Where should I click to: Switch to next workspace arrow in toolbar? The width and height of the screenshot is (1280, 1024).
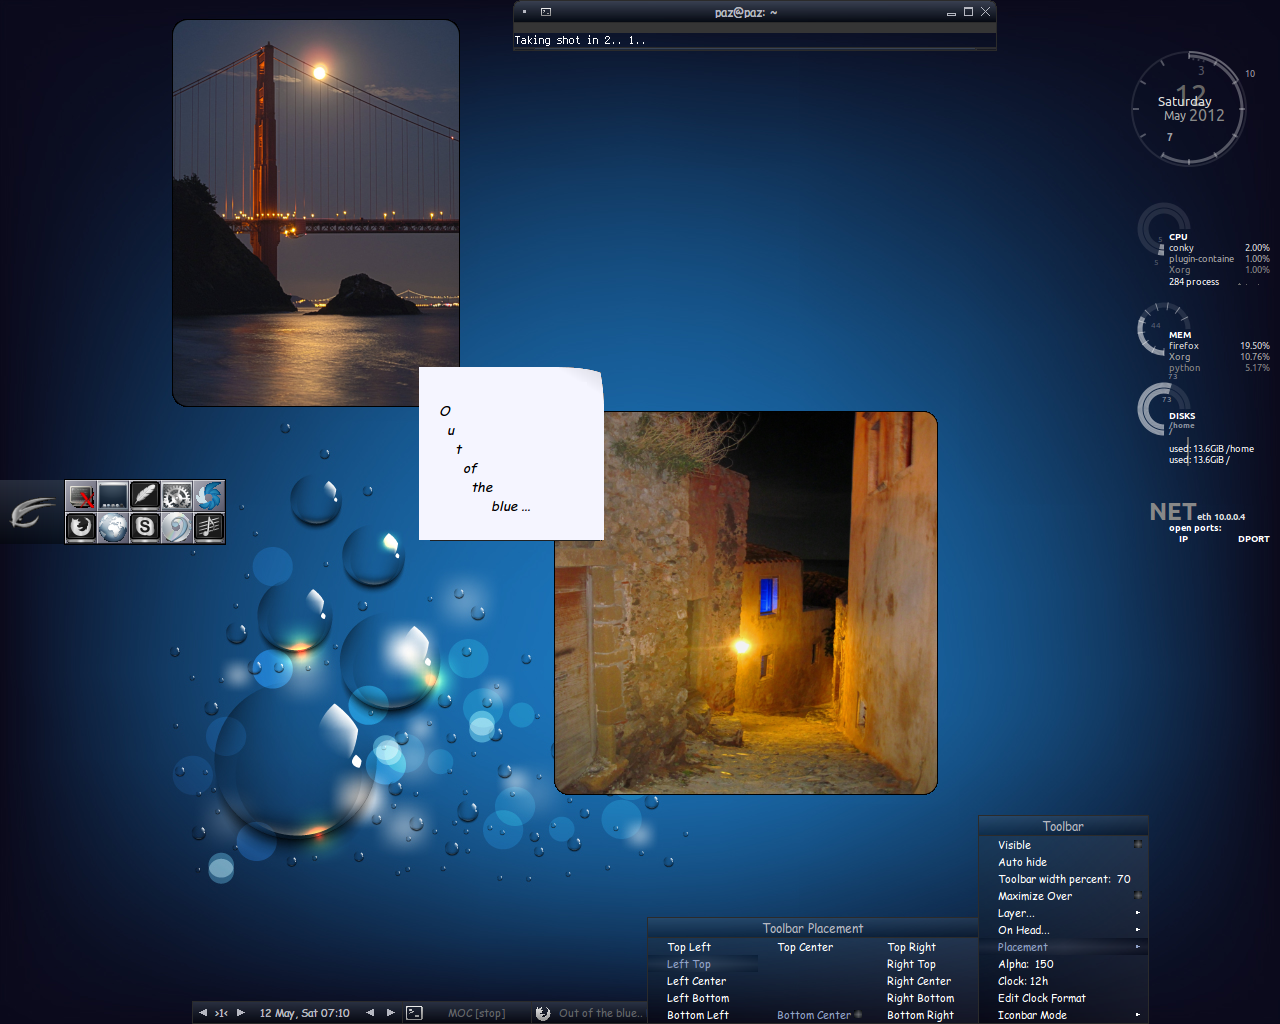point(241,1013)
